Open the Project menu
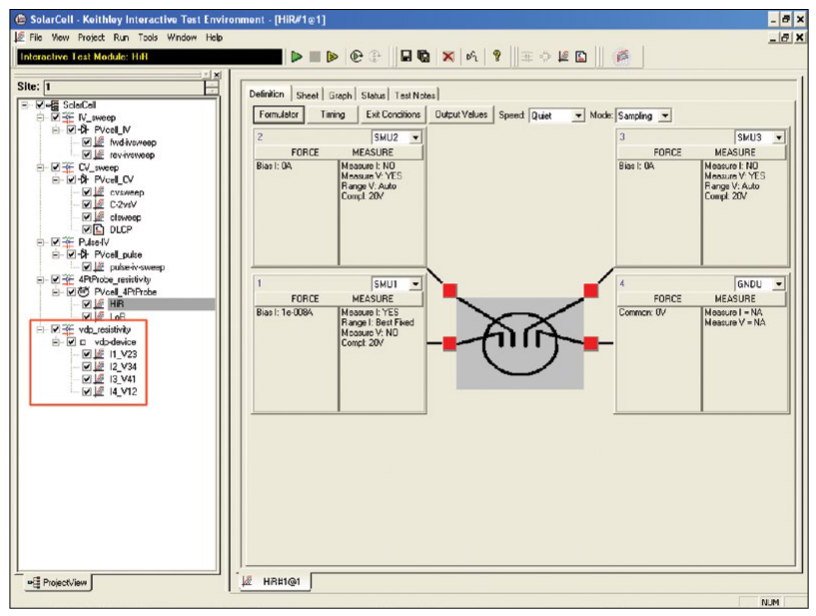The height and width of the screenshot is (616, 816). click(x=91, y=37)
